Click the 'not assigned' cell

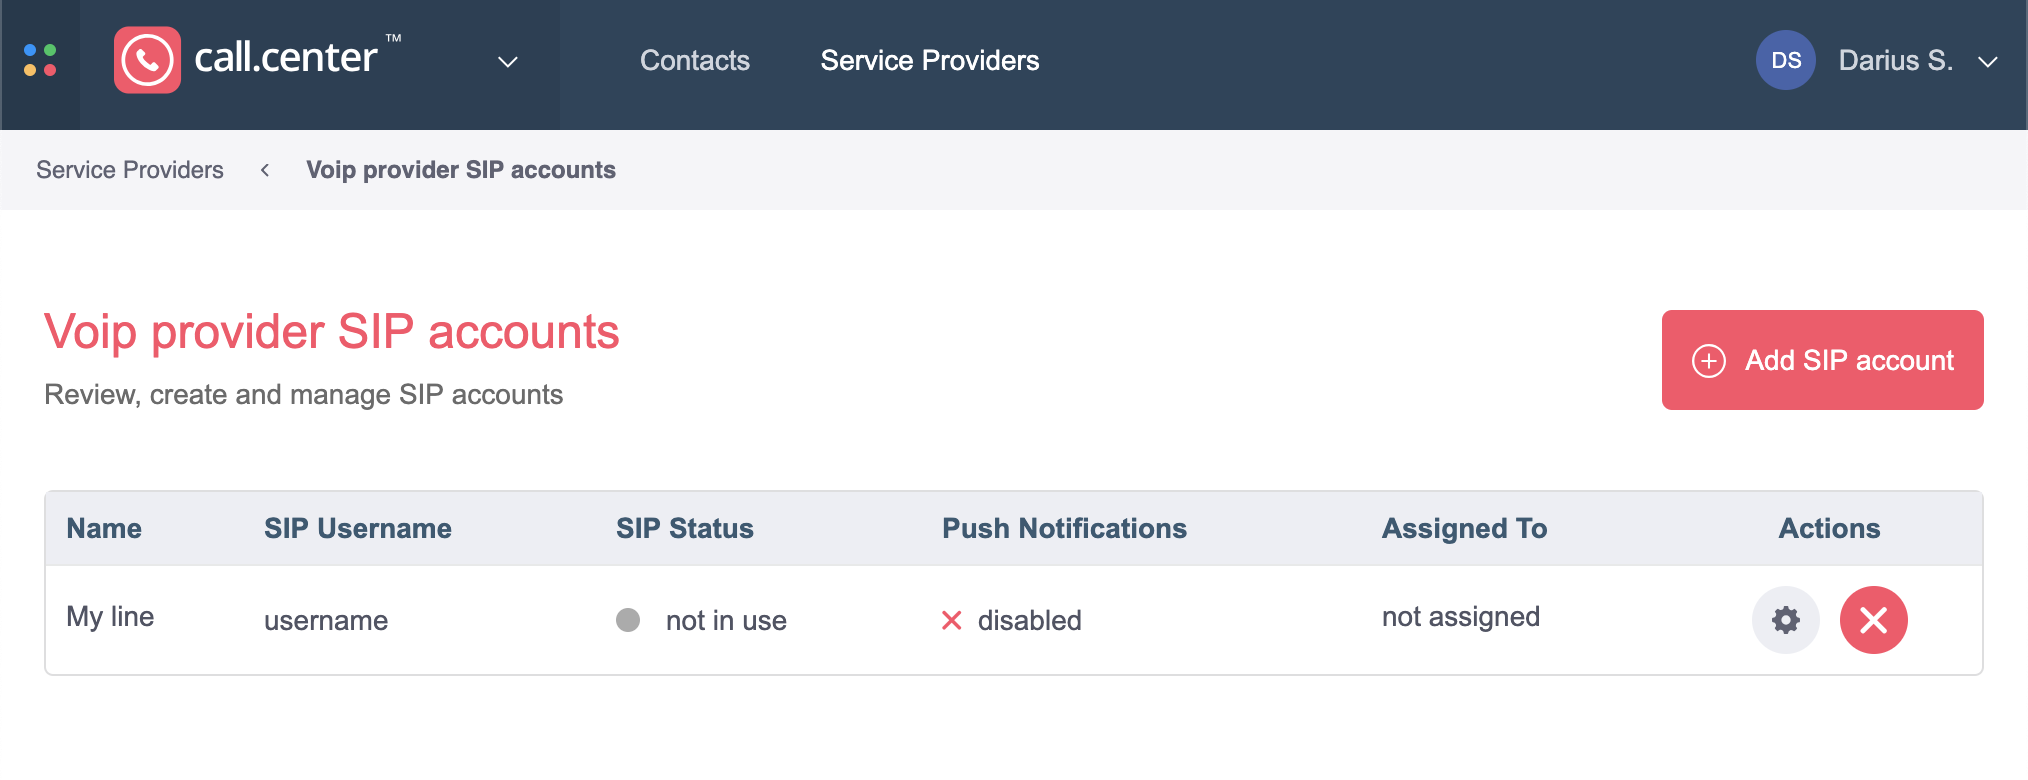pyautogui.click(x=1460, y=617)
